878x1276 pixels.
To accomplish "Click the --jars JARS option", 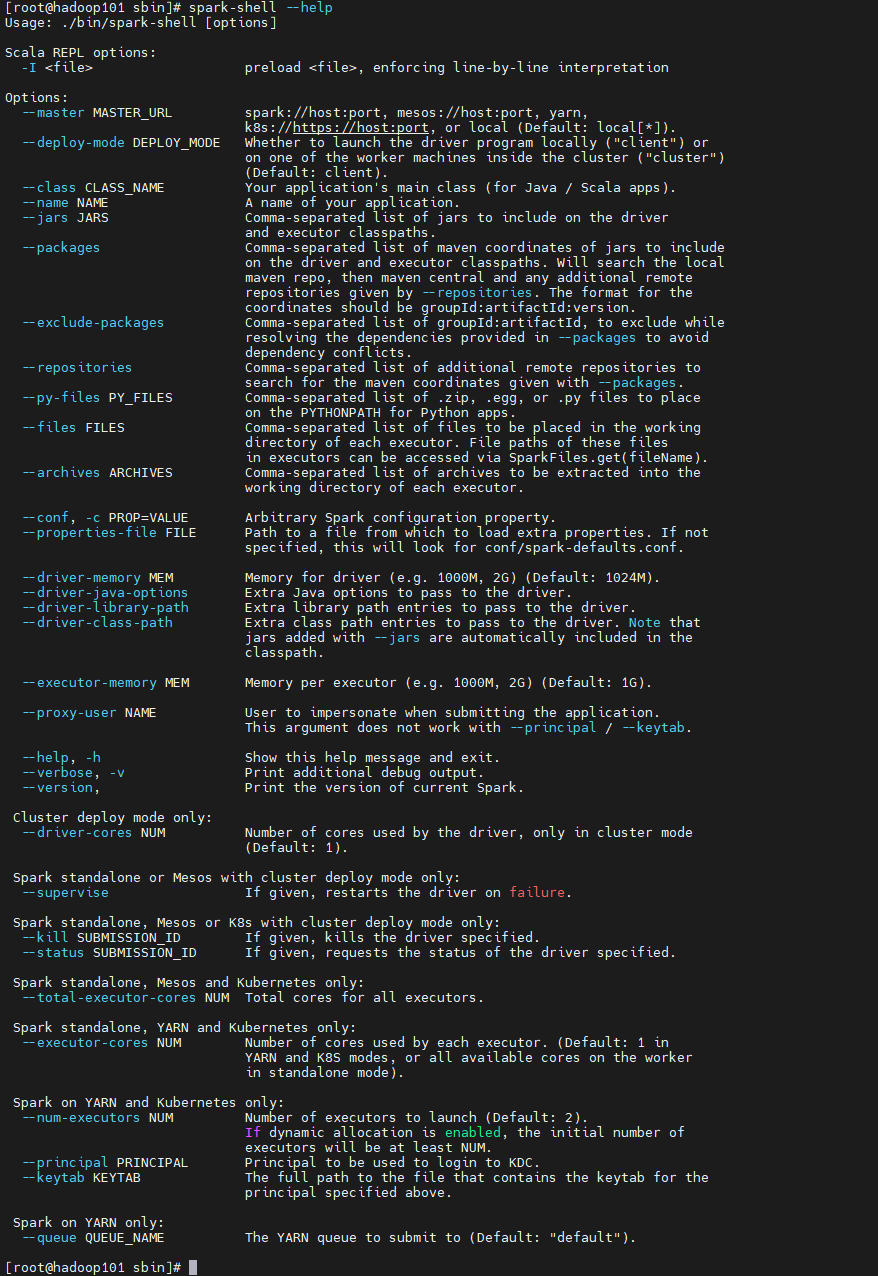I will coord(65,217).
